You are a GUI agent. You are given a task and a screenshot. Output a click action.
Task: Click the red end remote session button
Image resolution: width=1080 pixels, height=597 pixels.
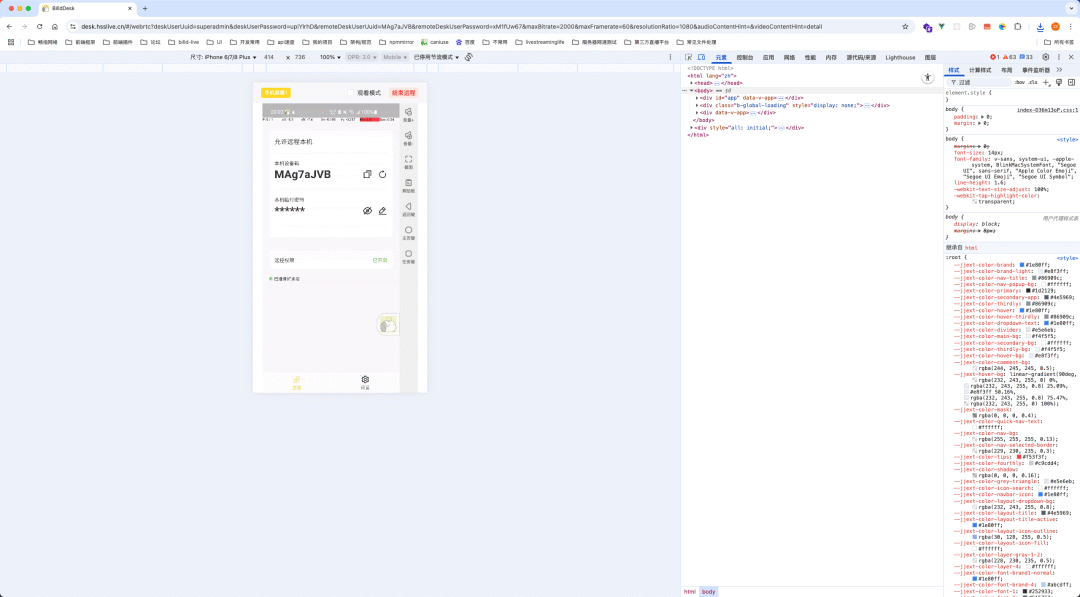click(x=403, y=93)
